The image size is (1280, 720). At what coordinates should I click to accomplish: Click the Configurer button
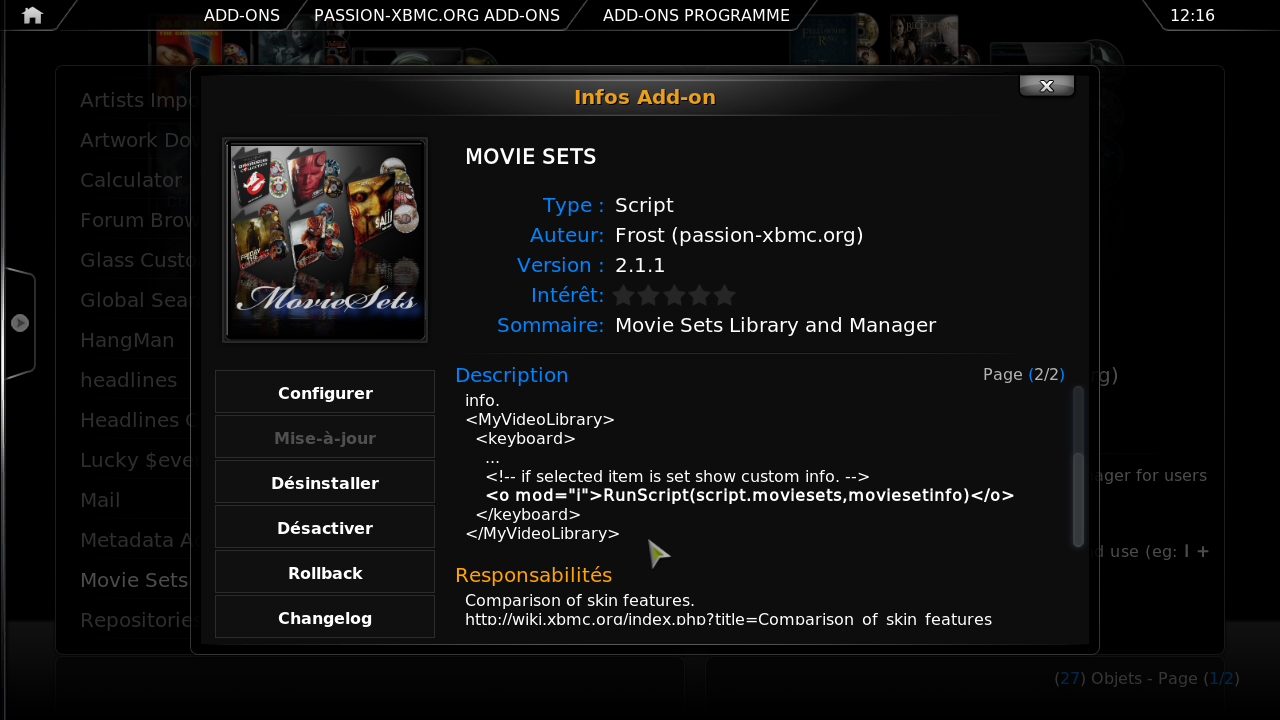tap(325, 393)
